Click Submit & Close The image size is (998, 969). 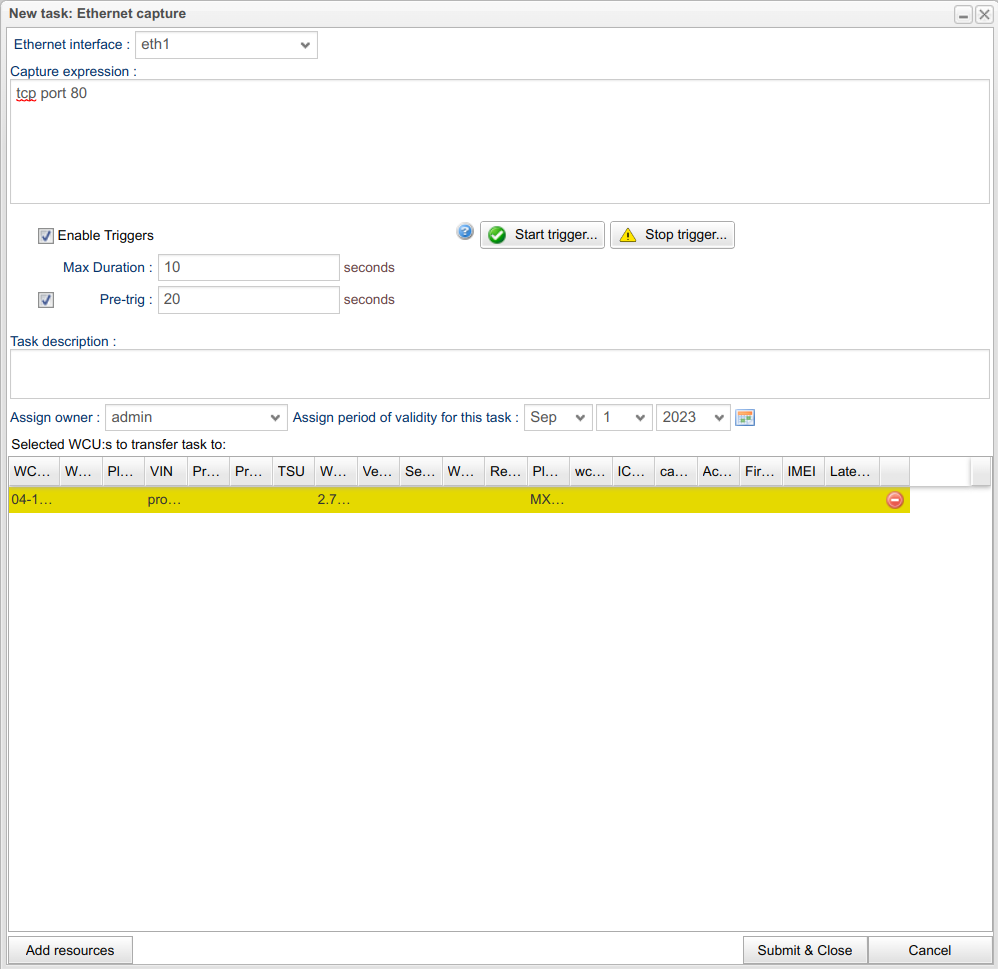(804, 950)
